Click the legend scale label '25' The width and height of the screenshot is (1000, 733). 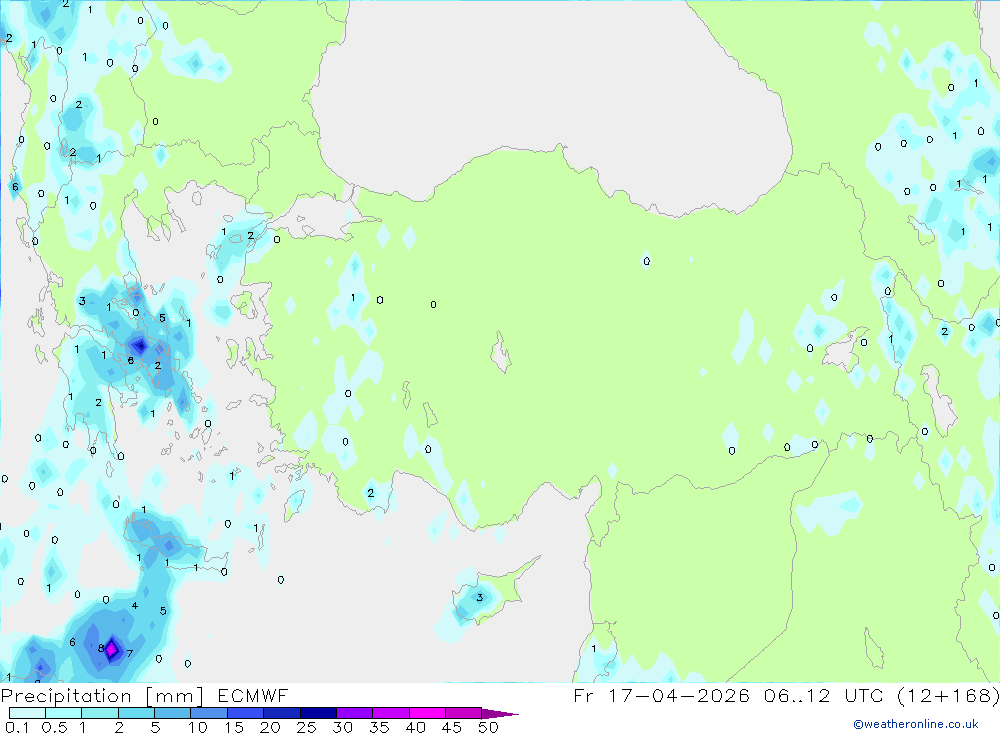(306, 727)
